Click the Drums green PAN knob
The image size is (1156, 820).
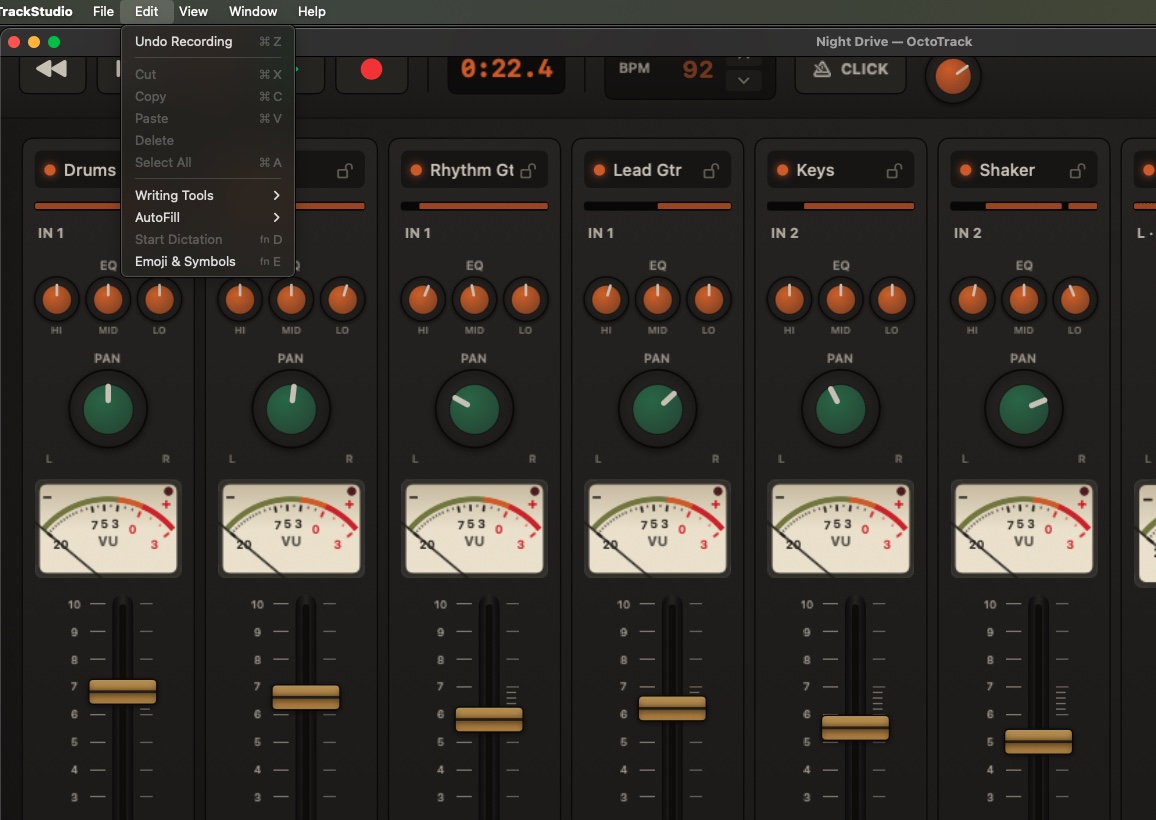tap(108, 409)
